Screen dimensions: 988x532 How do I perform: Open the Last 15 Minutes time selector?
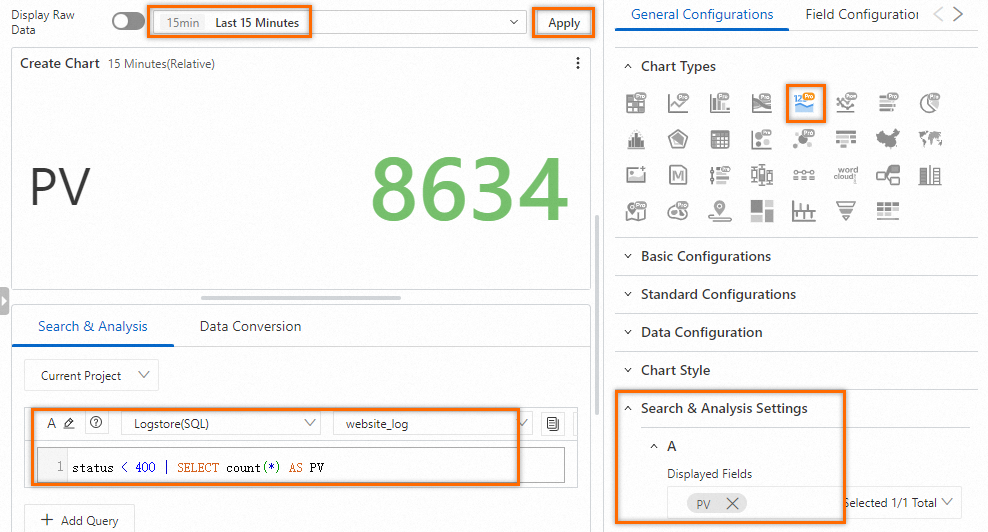coord(338,23)
